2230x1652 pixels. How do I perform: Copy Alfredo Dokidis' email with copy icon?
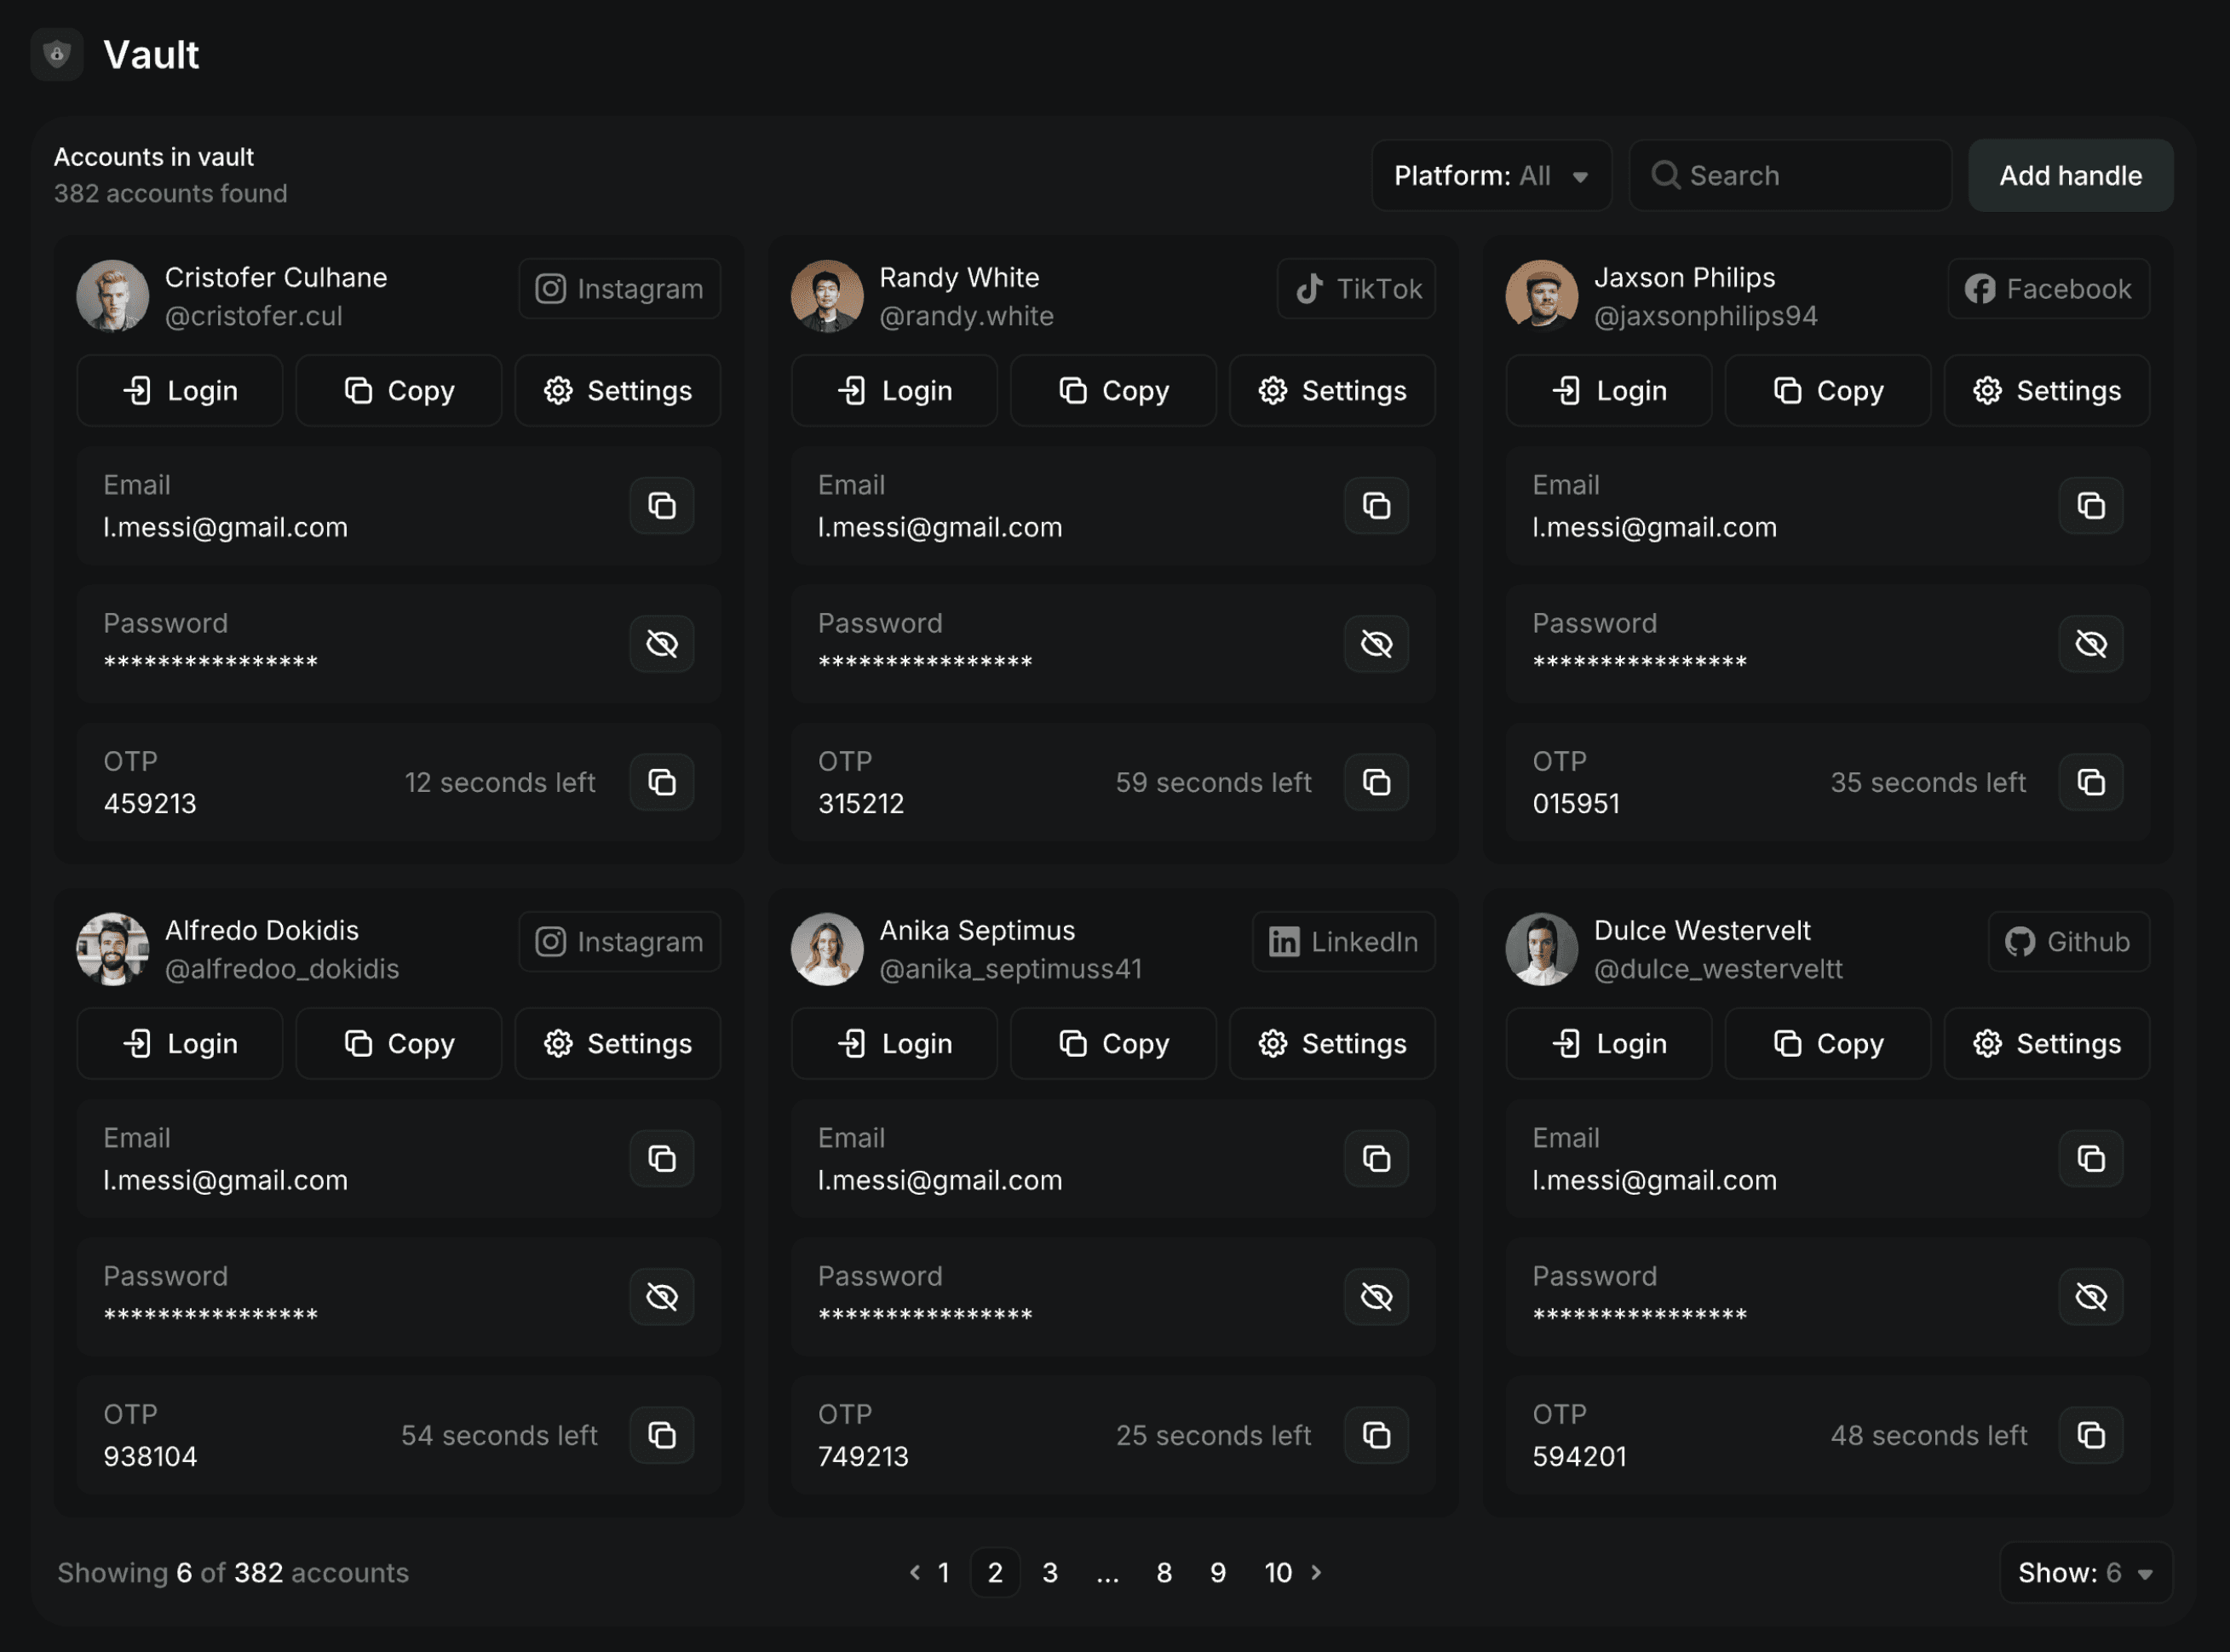coord(661,1159)
